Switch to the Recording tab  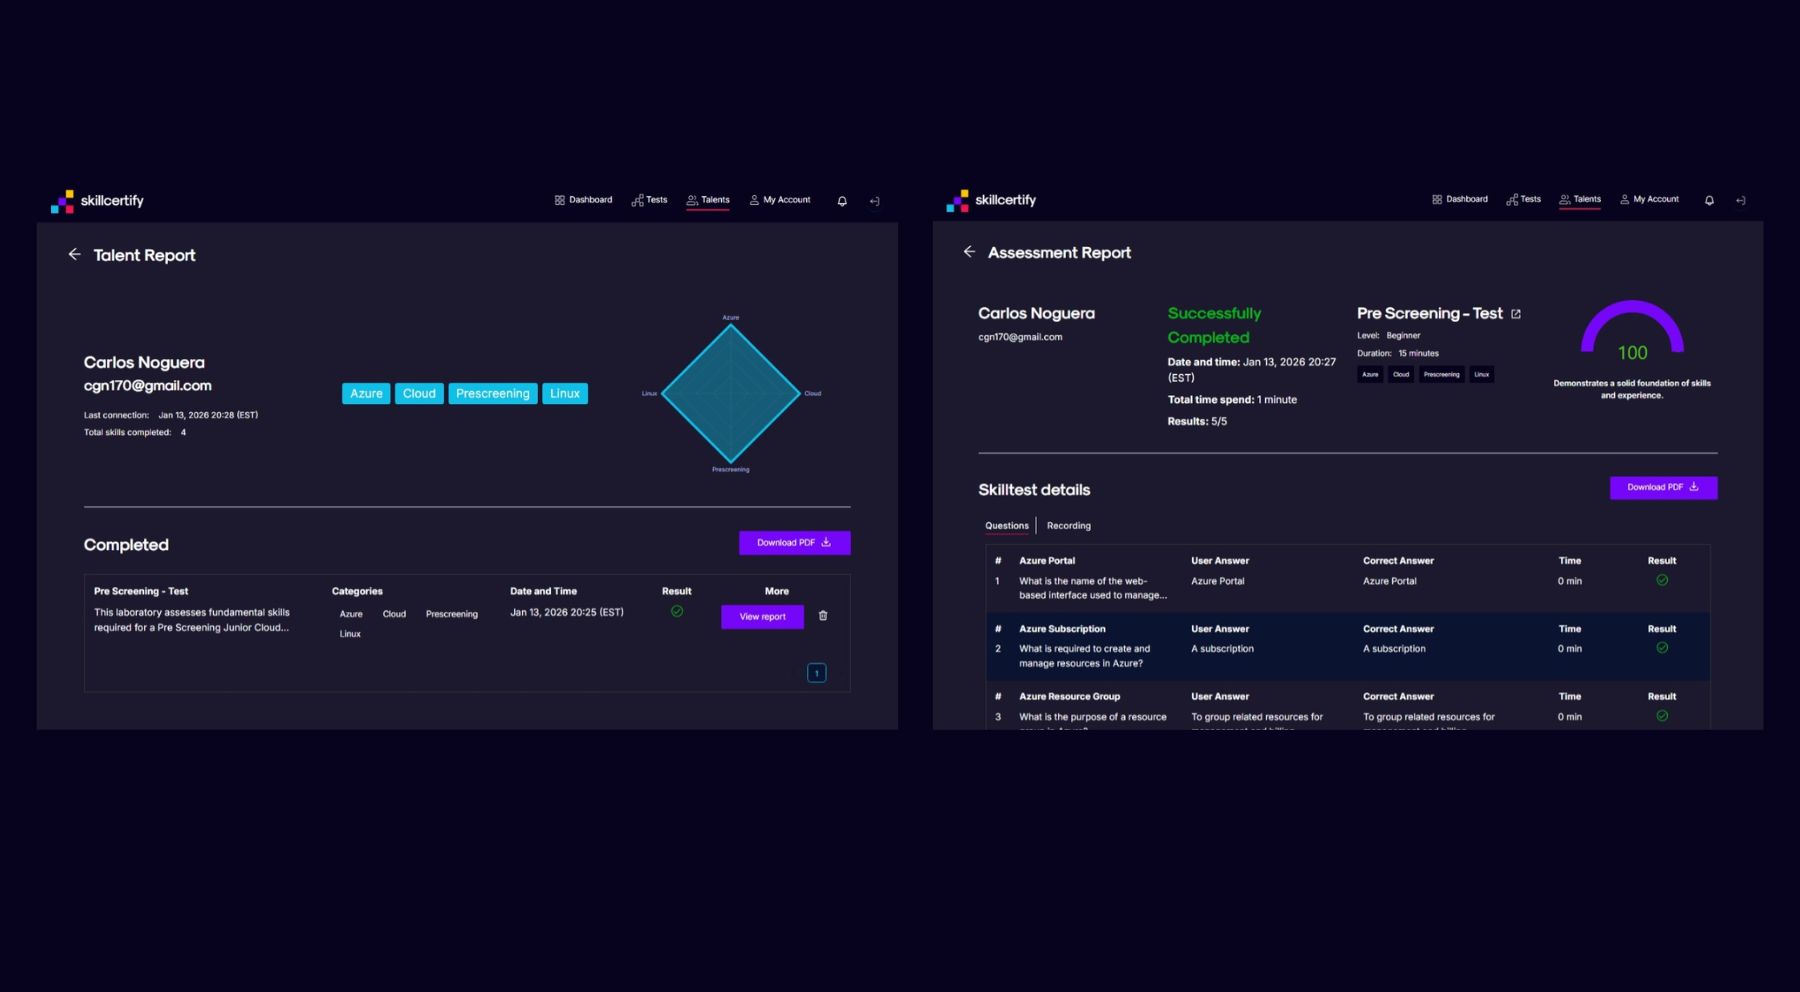tap(1068, 526)
